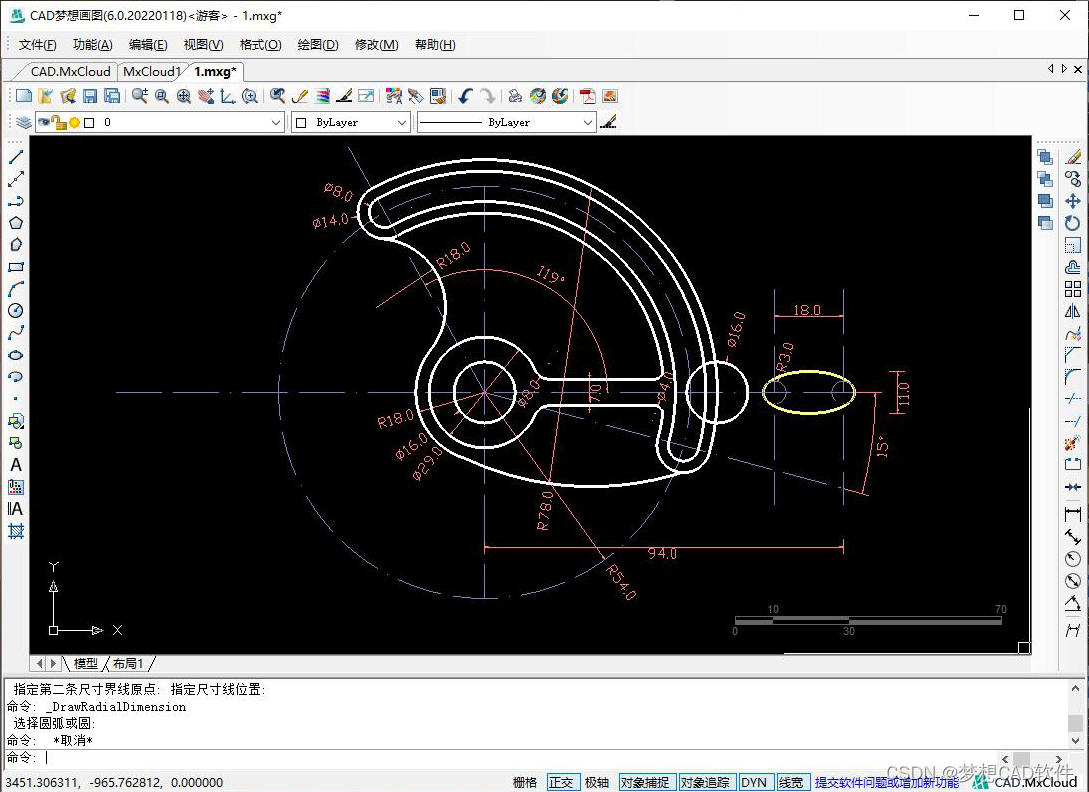Screen dimensions: 1089x792
Task: Open the 绘图(D) menu
Action: (317, 44)
